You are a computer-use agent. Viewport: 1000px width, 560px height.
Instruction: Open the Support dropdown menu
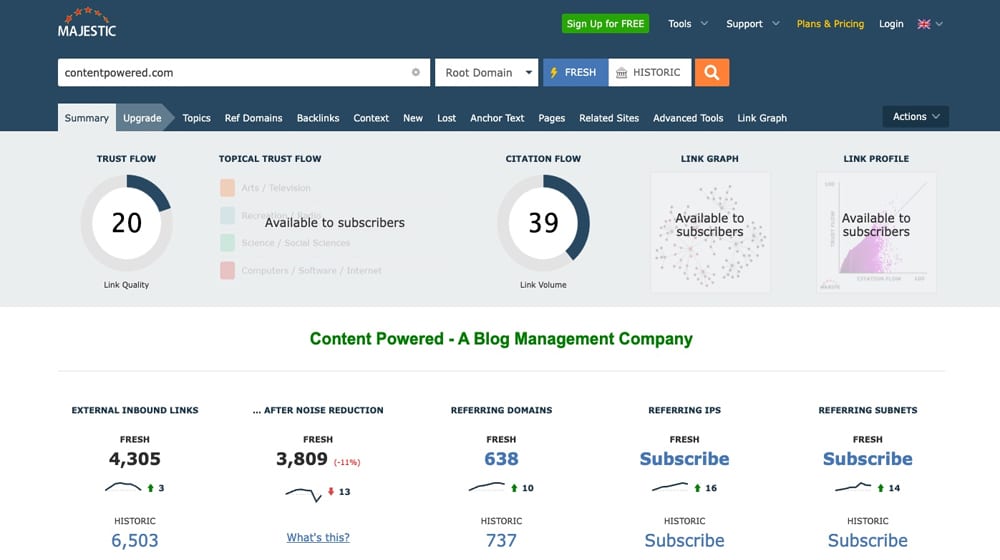tap(751, 24)
